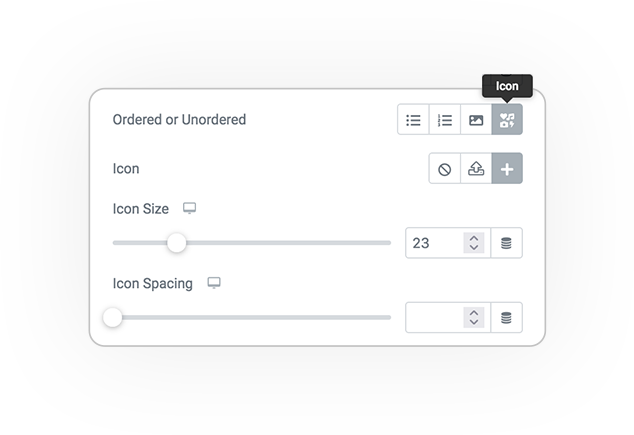Screen dimensions: 634x435
Task: Click the middle of Icon Size track
Action: point(252,243)
